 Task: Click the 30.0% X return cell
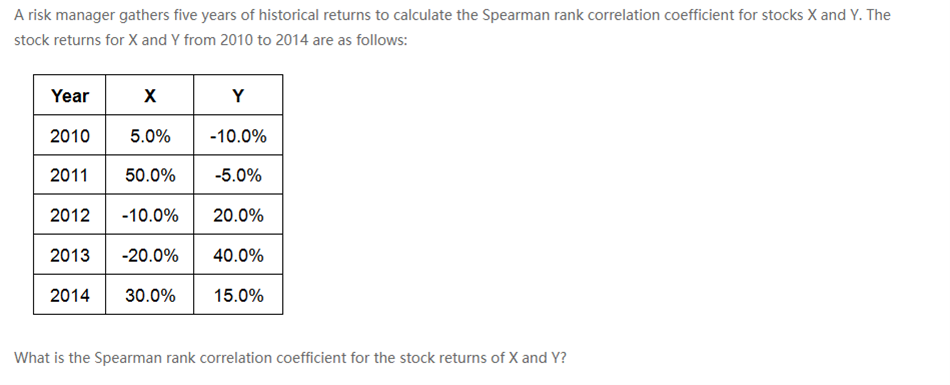click(150, 295)
